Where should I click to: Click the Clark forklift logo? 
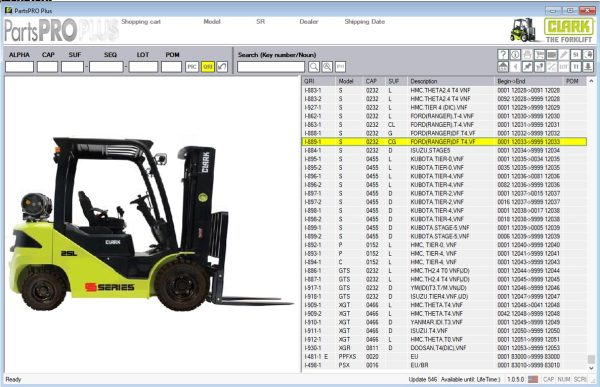(x=569, y=31)
